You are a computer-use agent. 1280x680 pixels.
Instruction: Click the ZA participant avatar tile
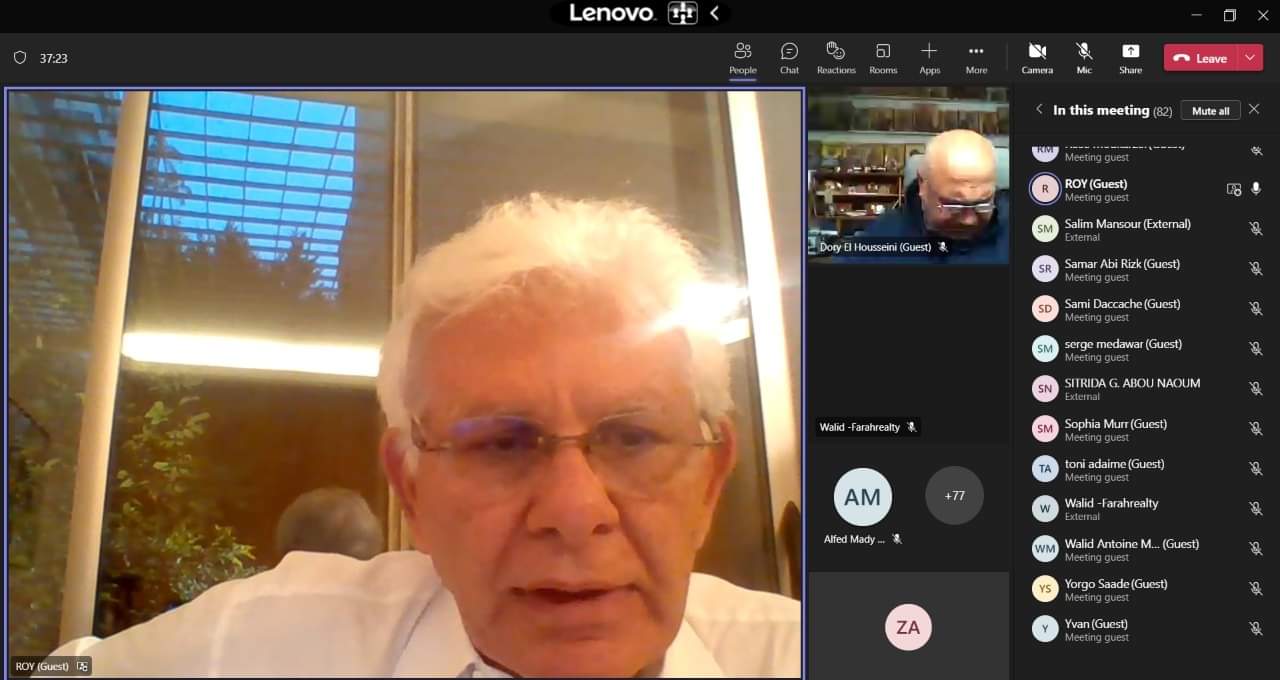pyautogui.click(x=908, y=627)
